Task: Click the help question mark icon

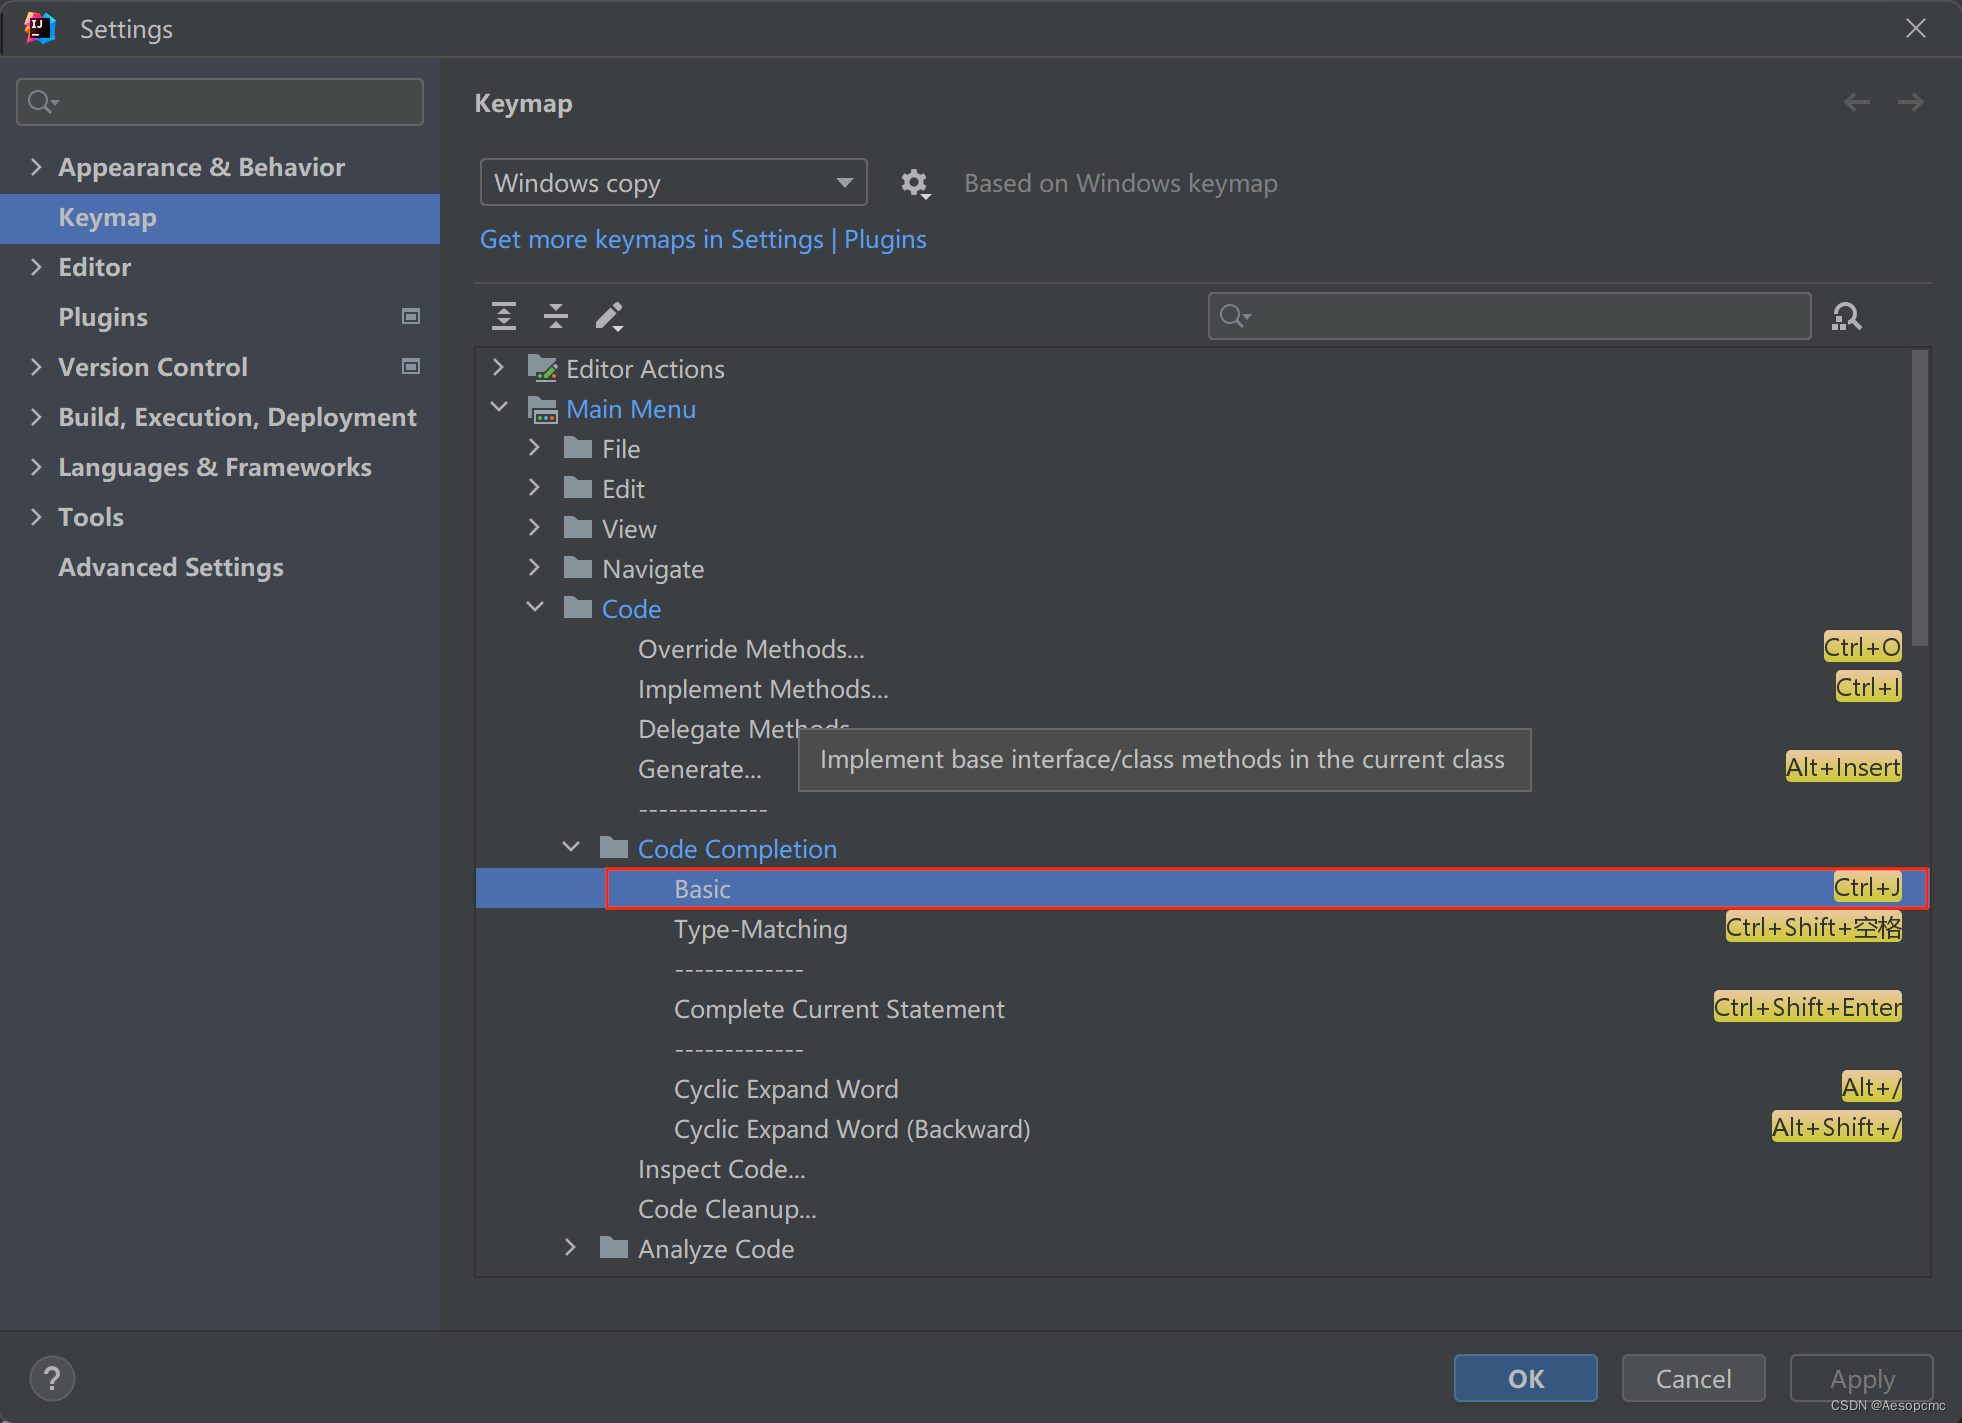Action: click(x=52, y=1379)
